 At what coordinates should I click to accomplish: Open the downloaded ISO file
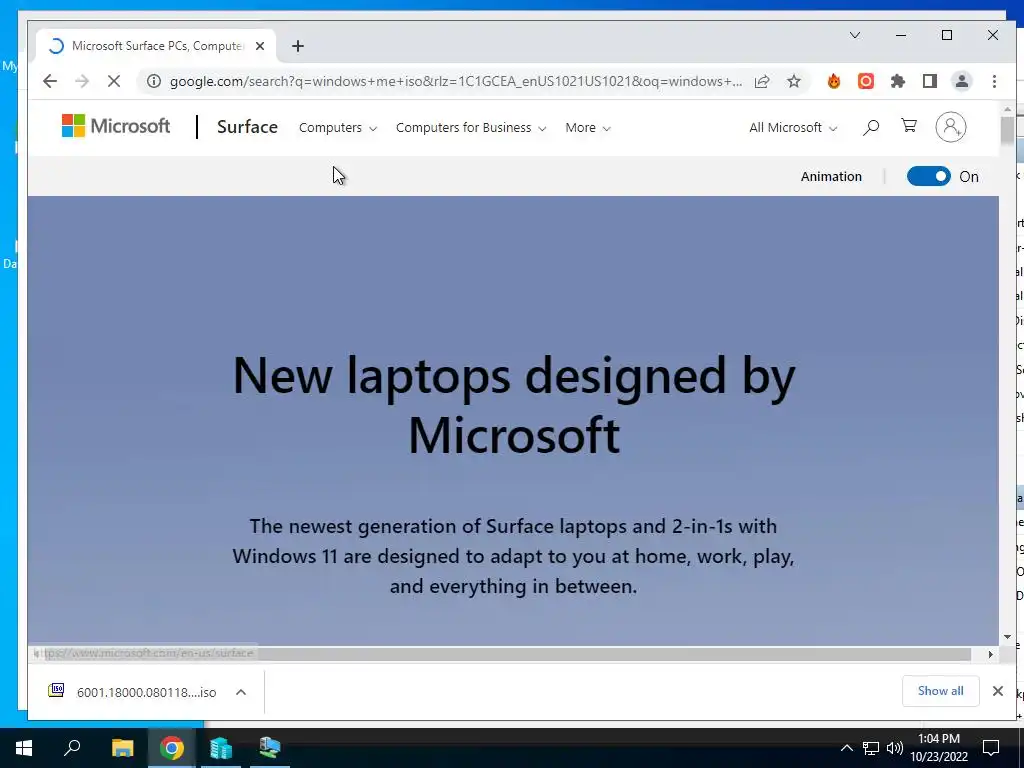(x=132, y=692)
